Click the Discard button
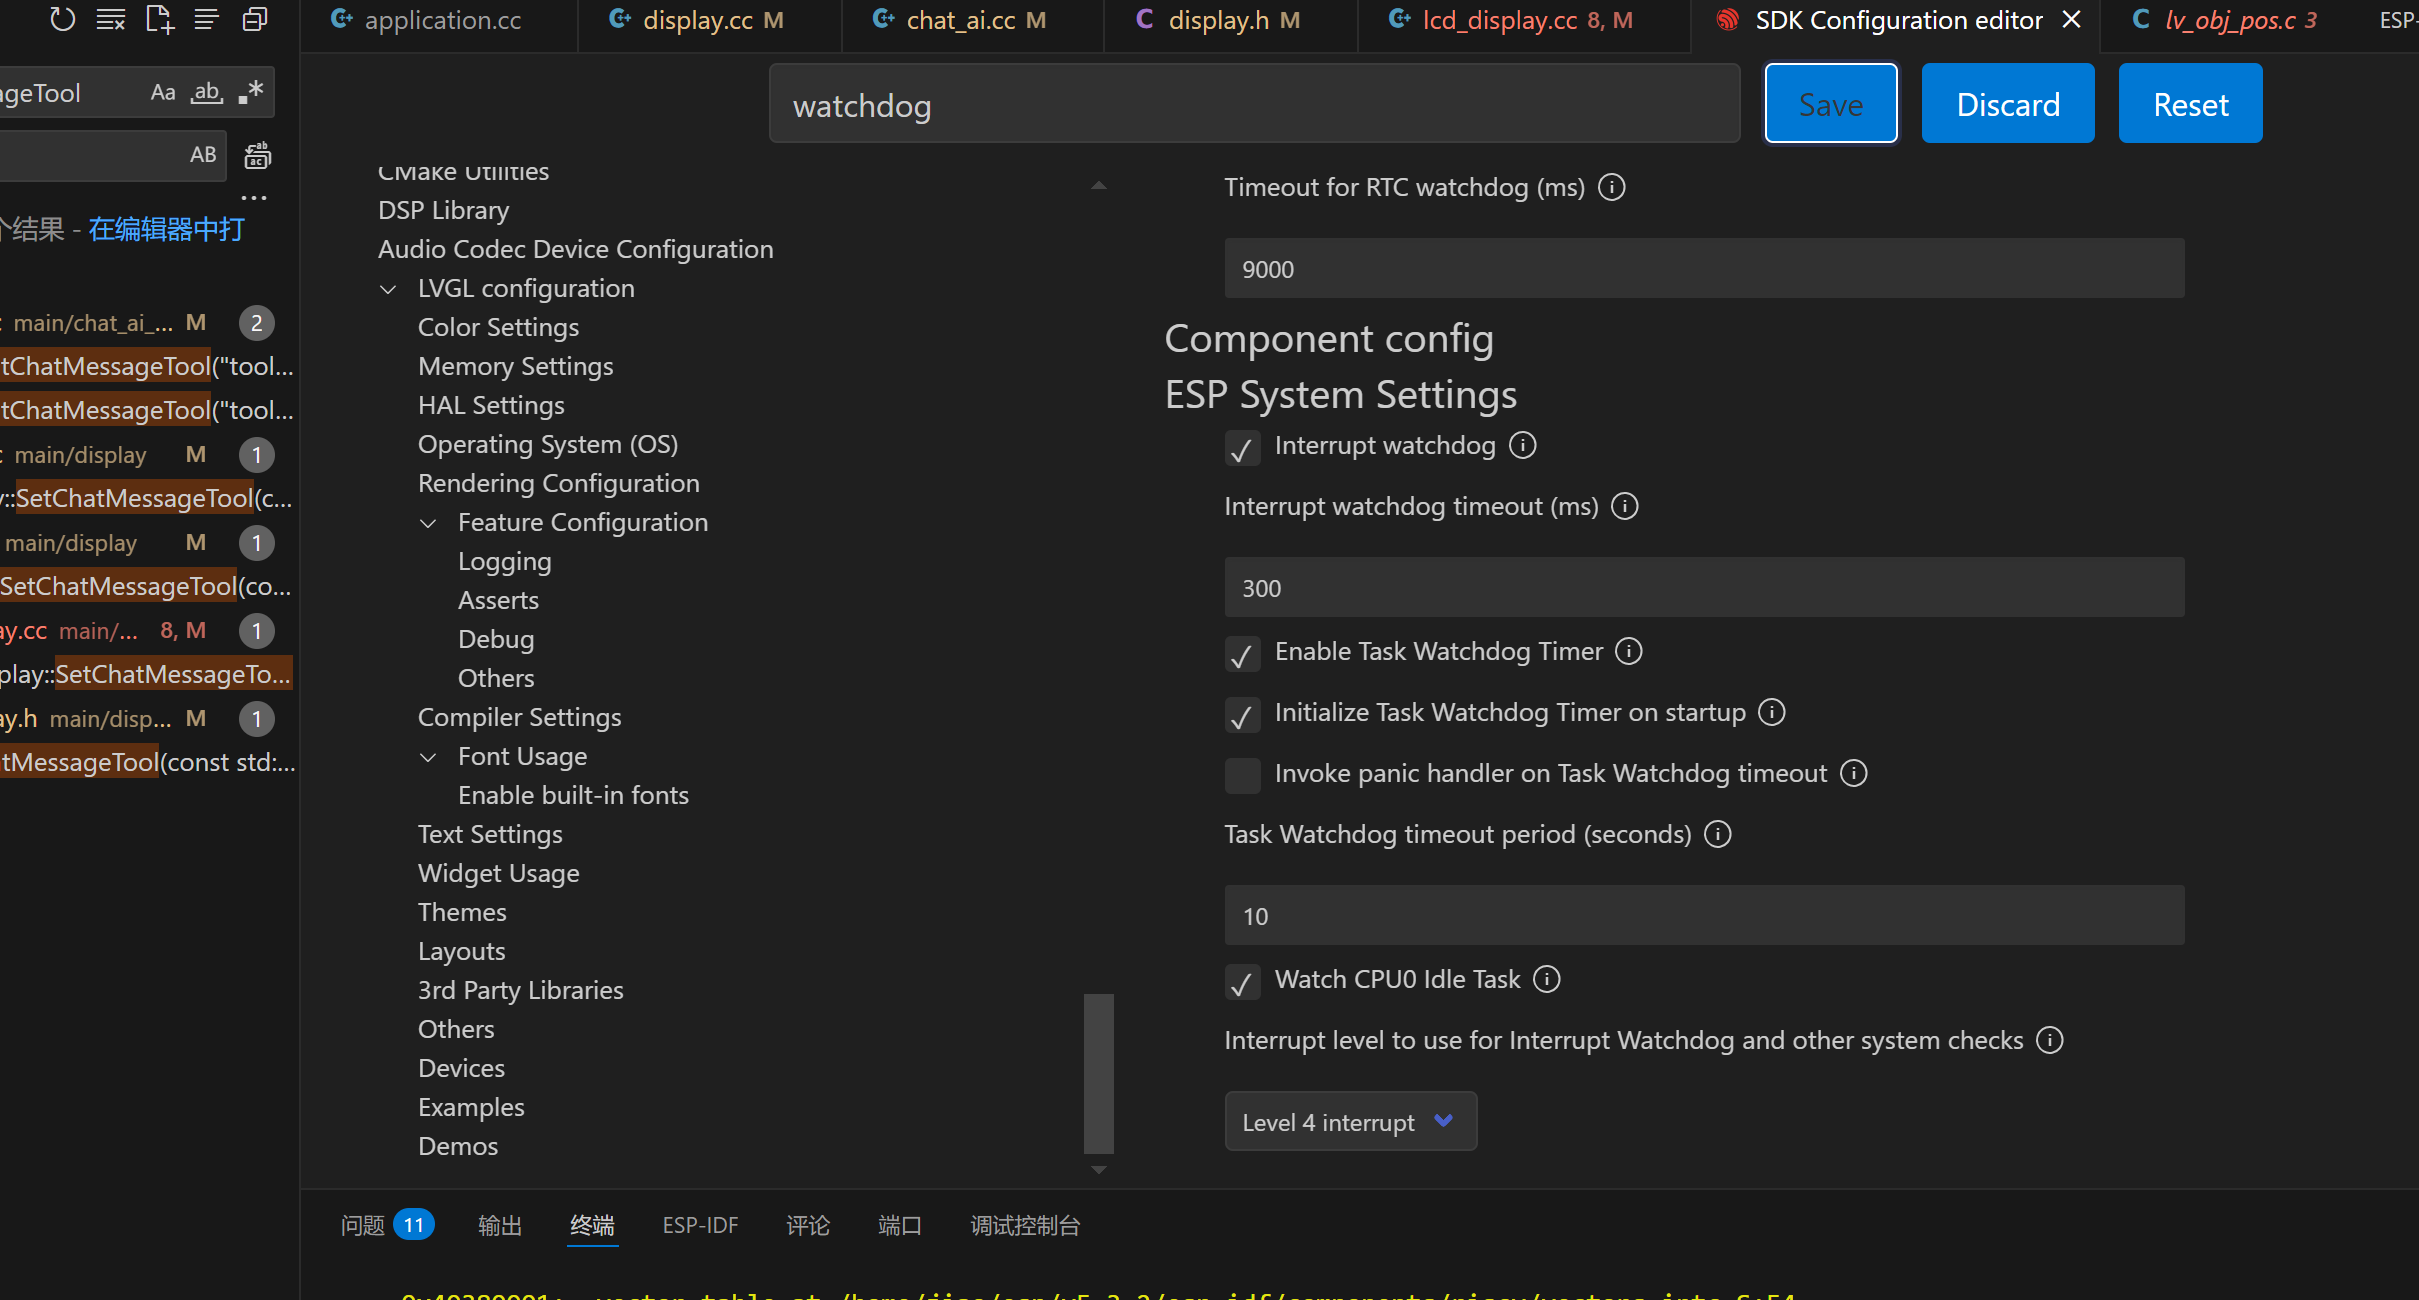This screenshot has width=2419, height=1300. tap(2007, 104)
